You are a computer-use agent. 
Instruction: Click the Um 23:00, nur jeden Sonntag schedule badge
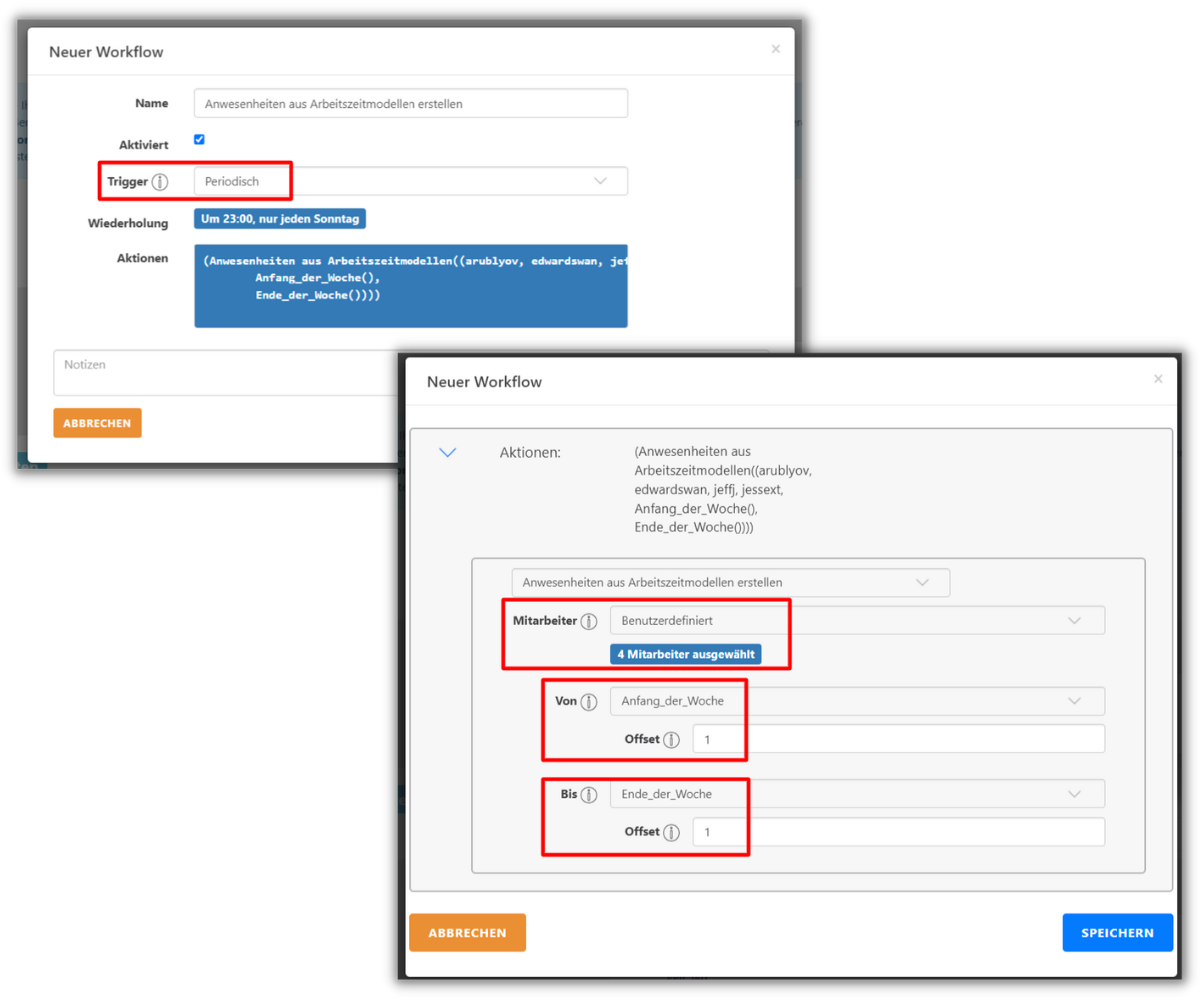280,218
